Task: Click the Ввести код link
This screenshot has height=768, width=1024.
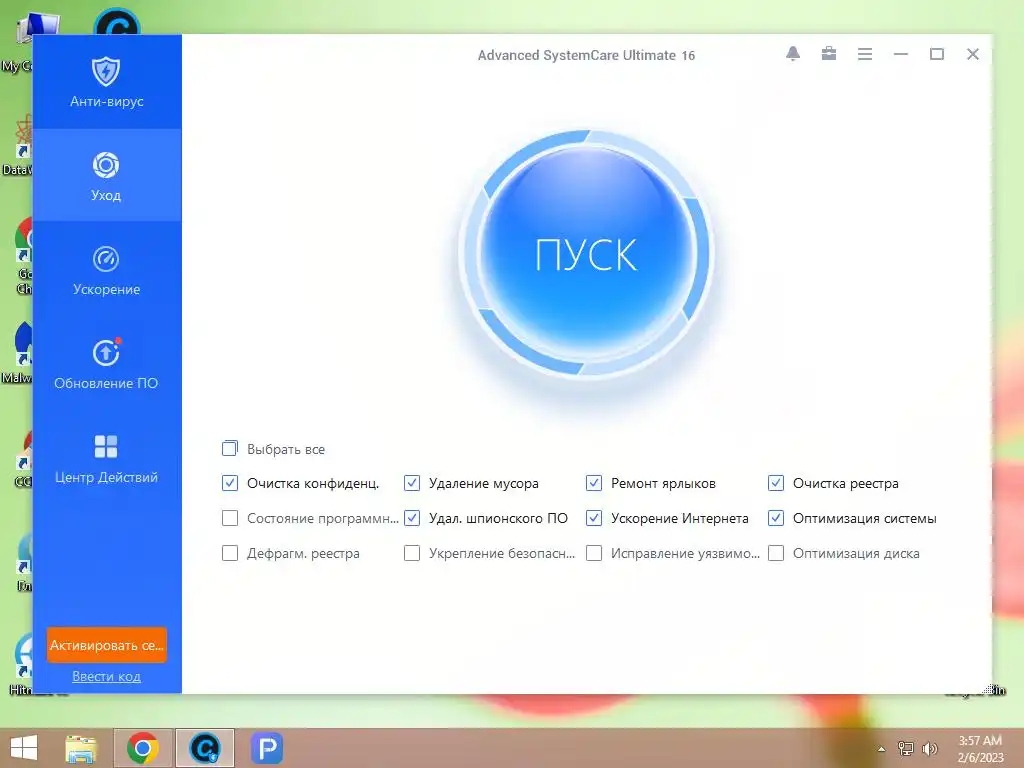Action: pyautogui.click(x=106, y=677)
